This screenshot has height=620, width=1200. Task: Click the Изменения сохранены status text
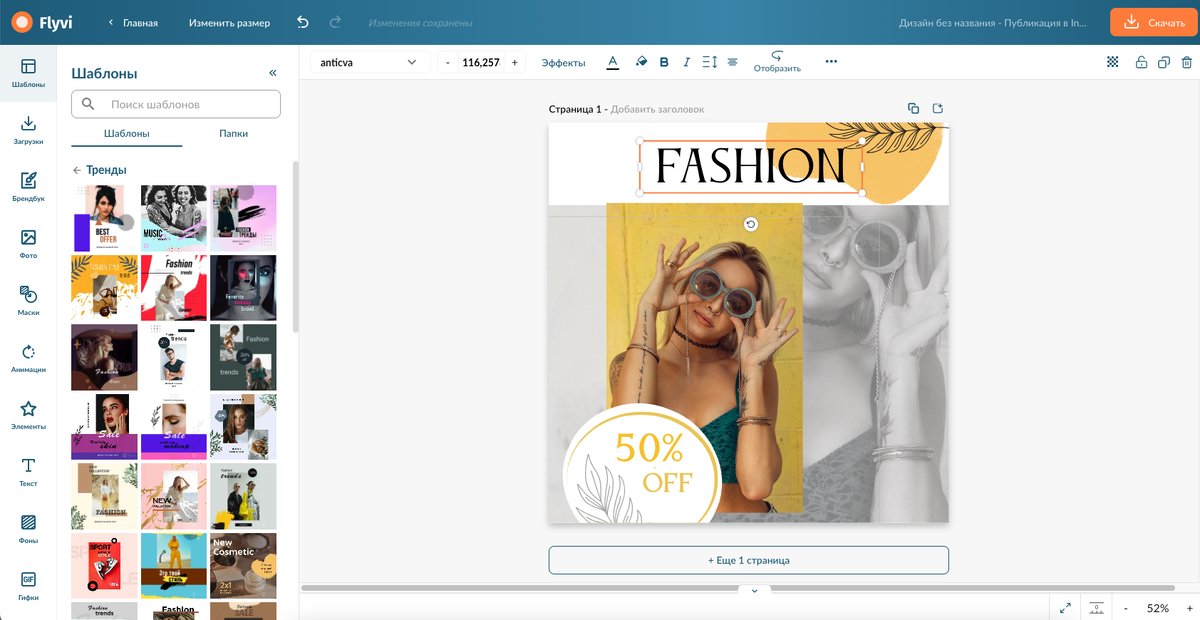tap(420, 22)
